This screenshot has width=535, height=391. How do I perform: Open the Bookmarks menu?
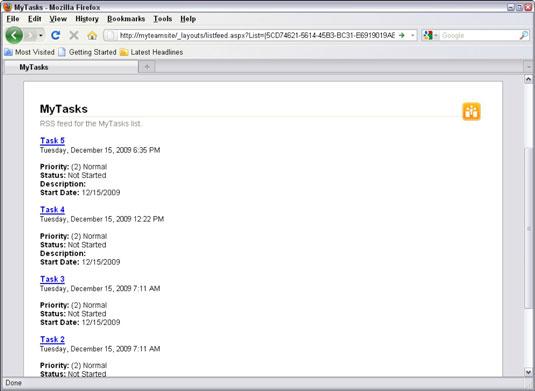pos(126,19)
